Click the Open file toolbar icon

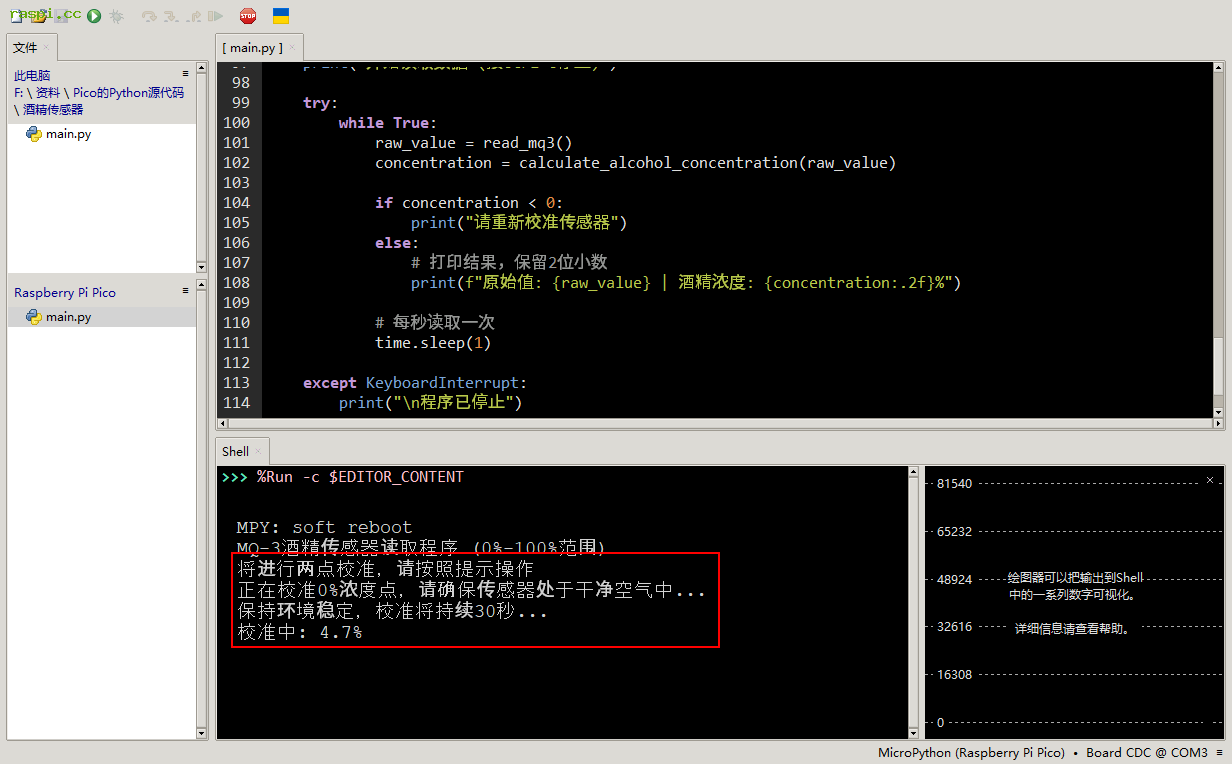(39, 16)
